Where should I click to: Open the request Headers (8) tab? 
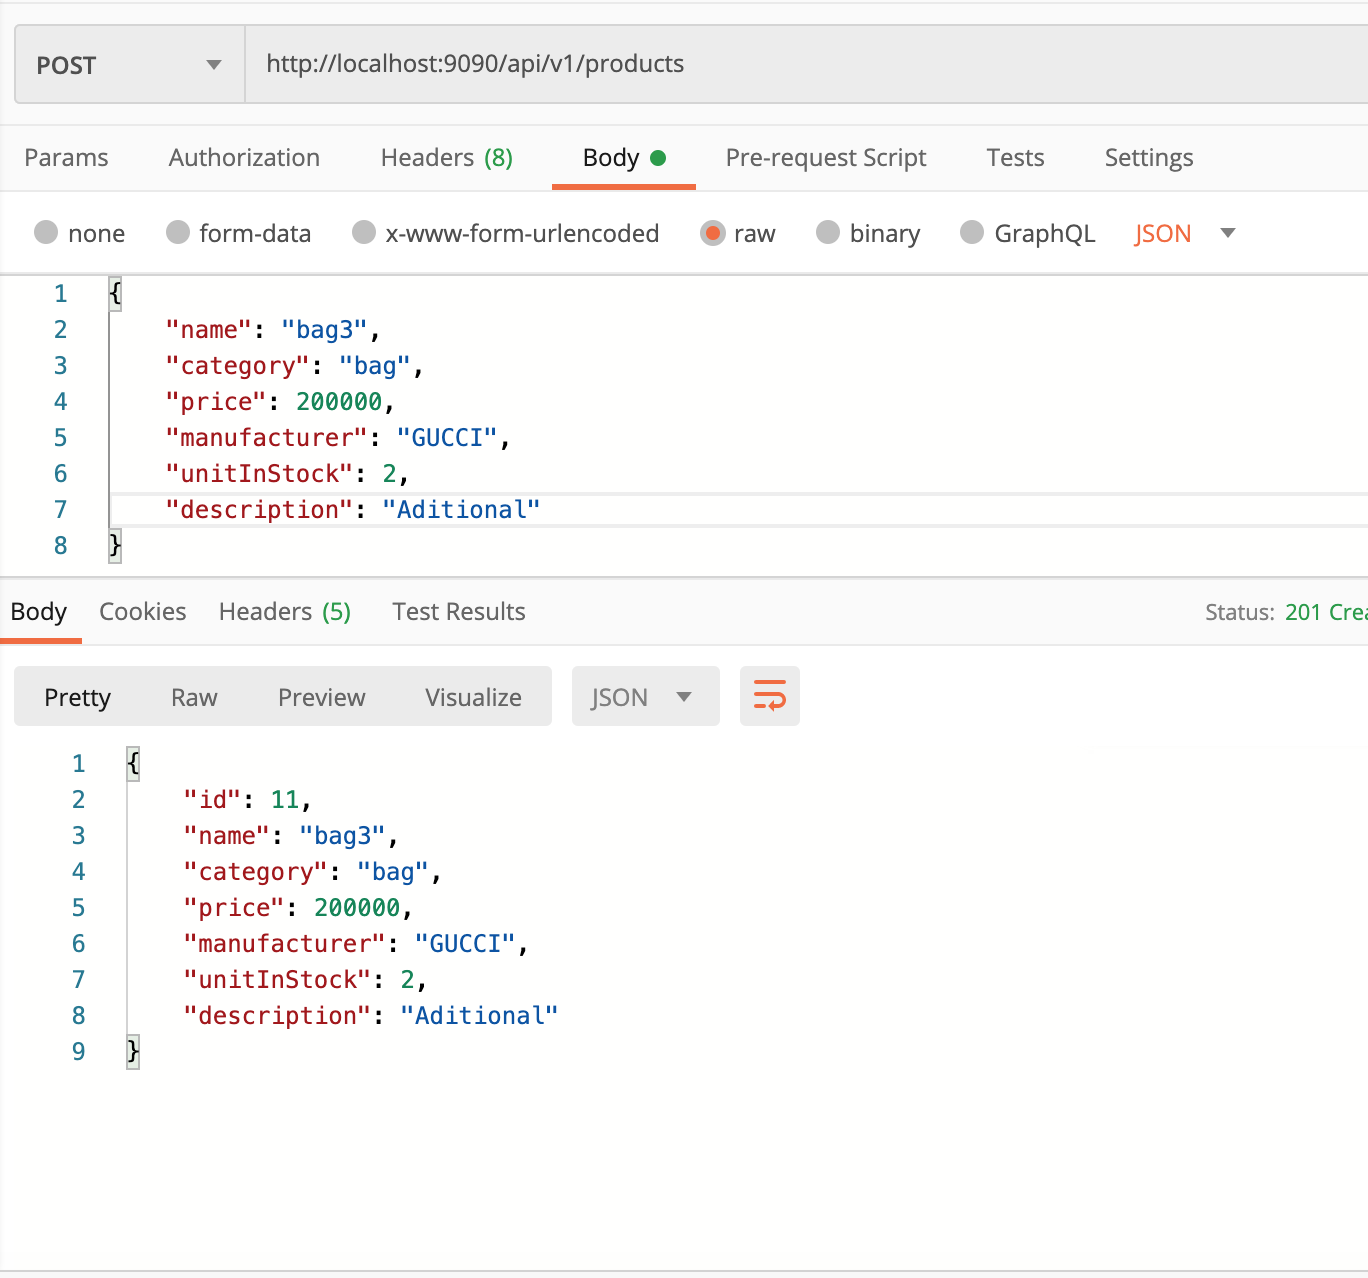(447, 158)
